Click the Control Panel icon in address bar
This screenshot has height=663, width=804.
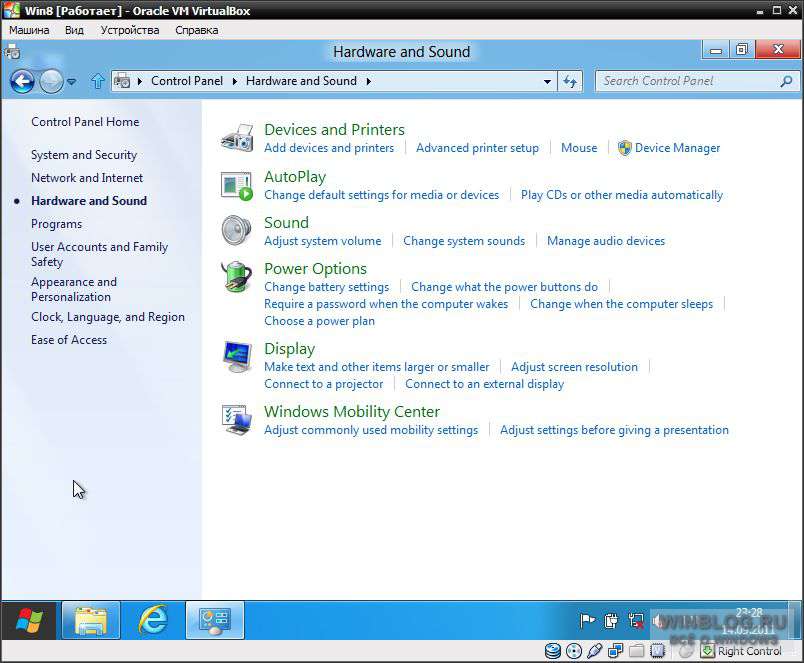122,81
